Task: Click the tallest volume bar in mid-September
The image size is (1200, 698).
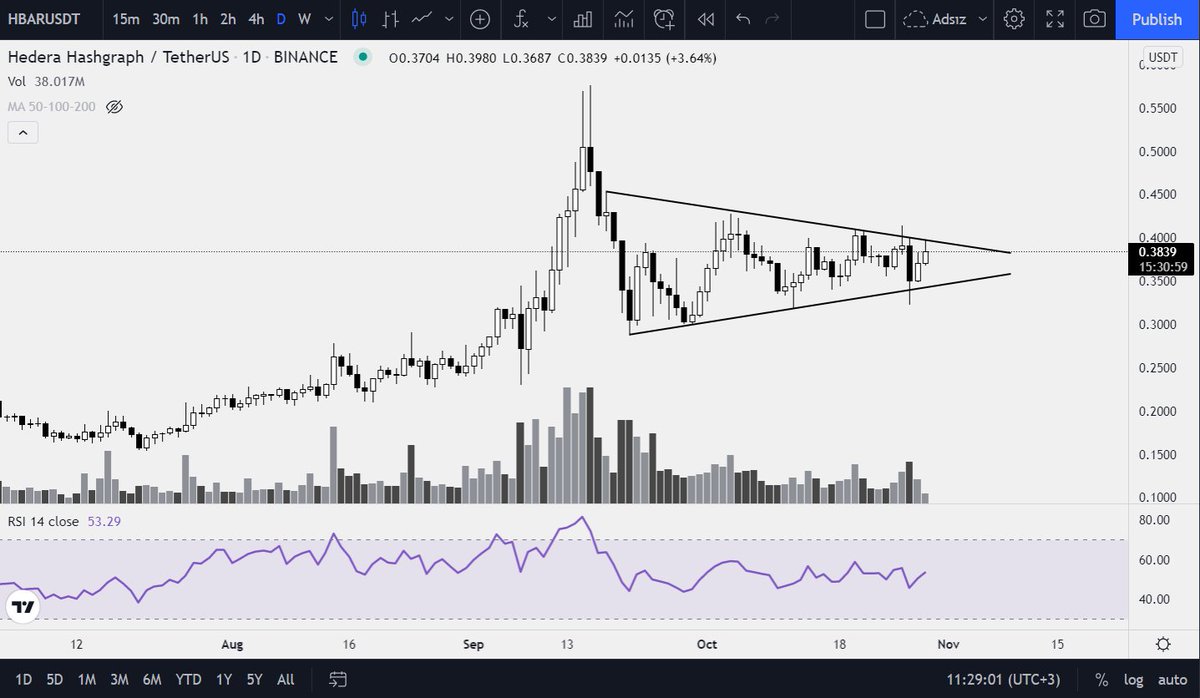Action: 590,444
